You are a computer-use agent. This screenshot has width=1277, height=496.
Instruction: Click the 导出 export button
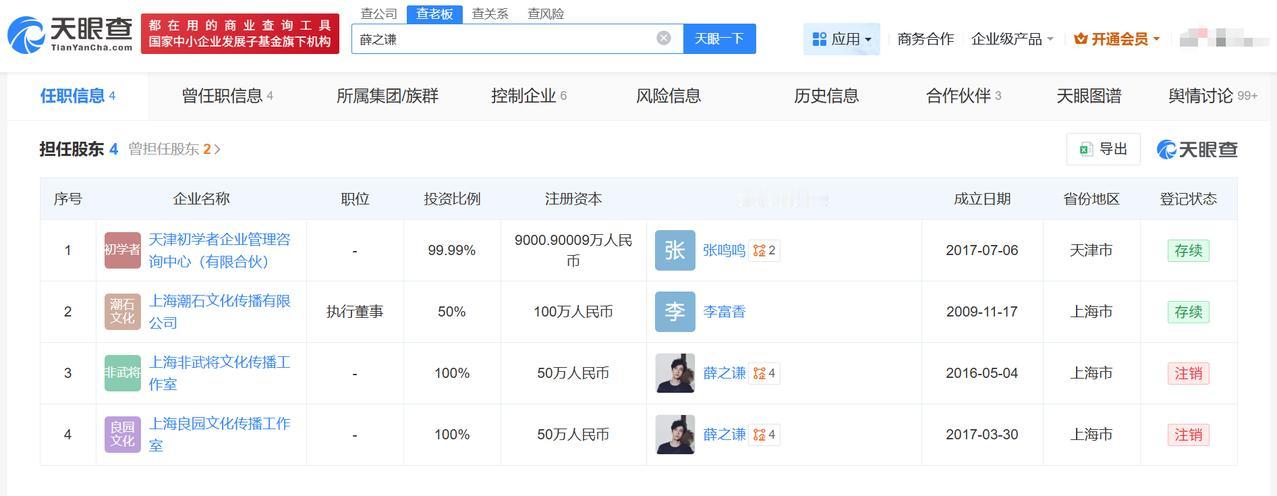pos(1103,149)
